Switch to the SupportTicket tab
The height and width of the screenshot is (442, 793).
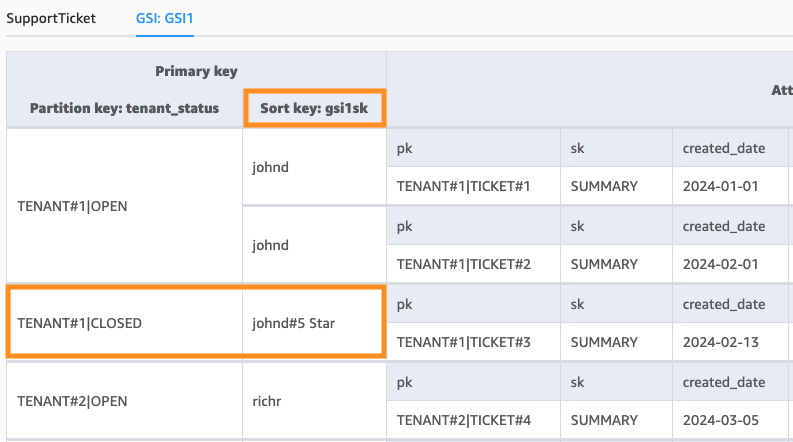click(x=51, y=18)
